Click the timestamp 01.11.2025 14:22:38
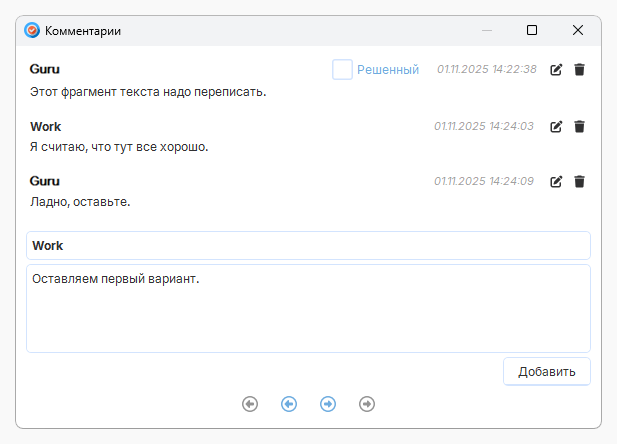The image size is (617, 444). [486, 70]
